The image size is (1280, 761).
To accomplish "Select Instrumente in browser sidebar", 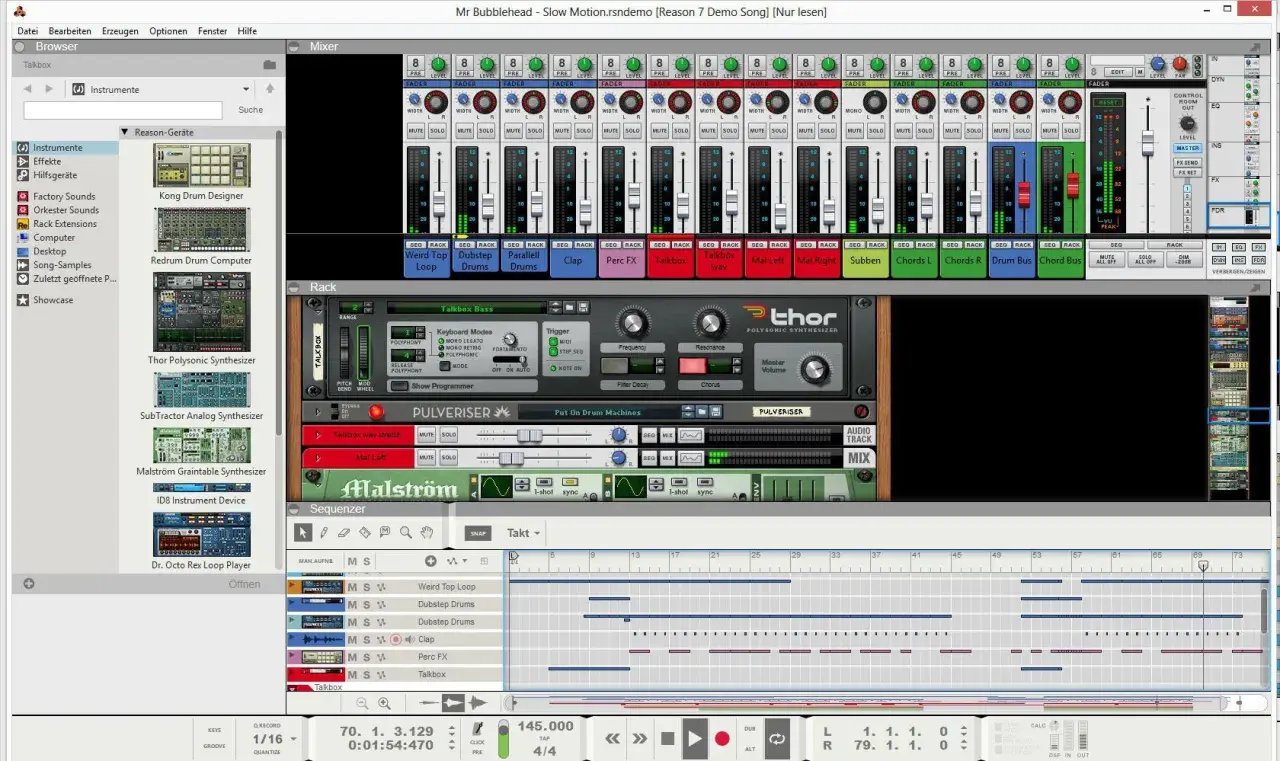I will click(x=66, y=148).
